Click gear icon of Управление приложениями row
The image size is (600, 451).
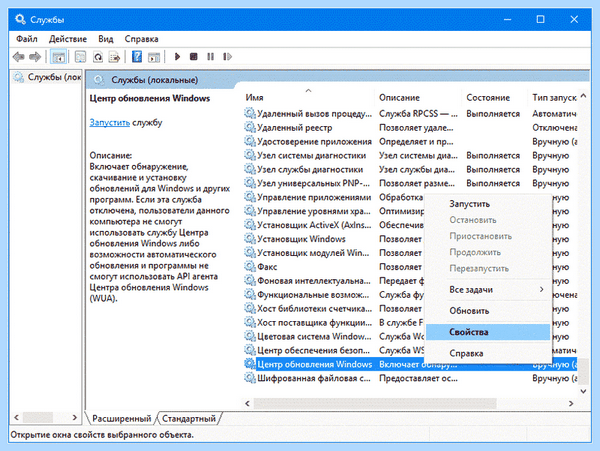[x=250, y=197]
